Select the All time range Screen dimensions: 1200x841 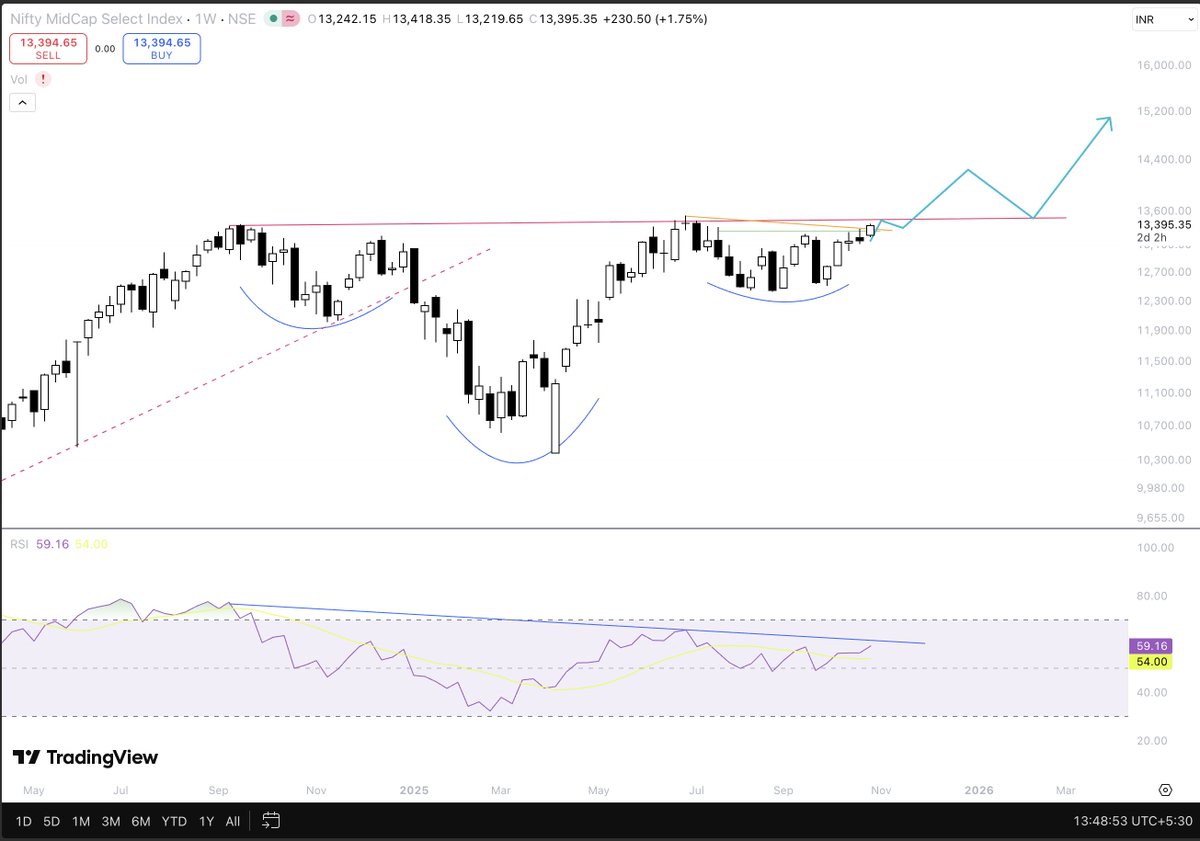tap(233, 821)
